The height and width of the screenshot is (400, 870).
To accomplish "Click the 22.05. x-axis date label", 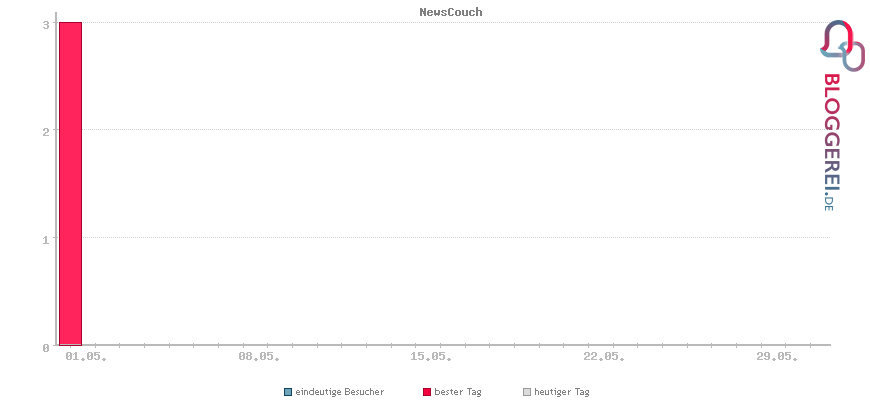I will click(604, 357).
